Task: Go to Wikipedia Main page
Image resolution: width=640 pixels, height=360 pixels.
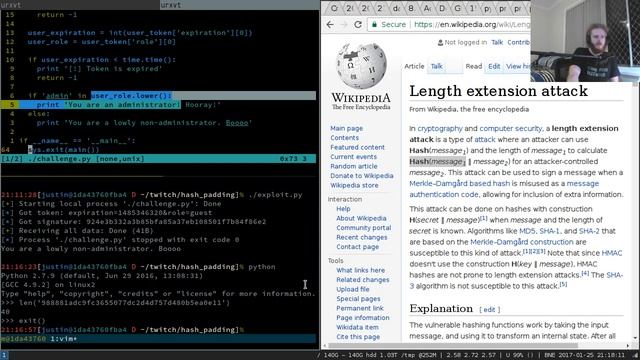Action: (347, 128)
